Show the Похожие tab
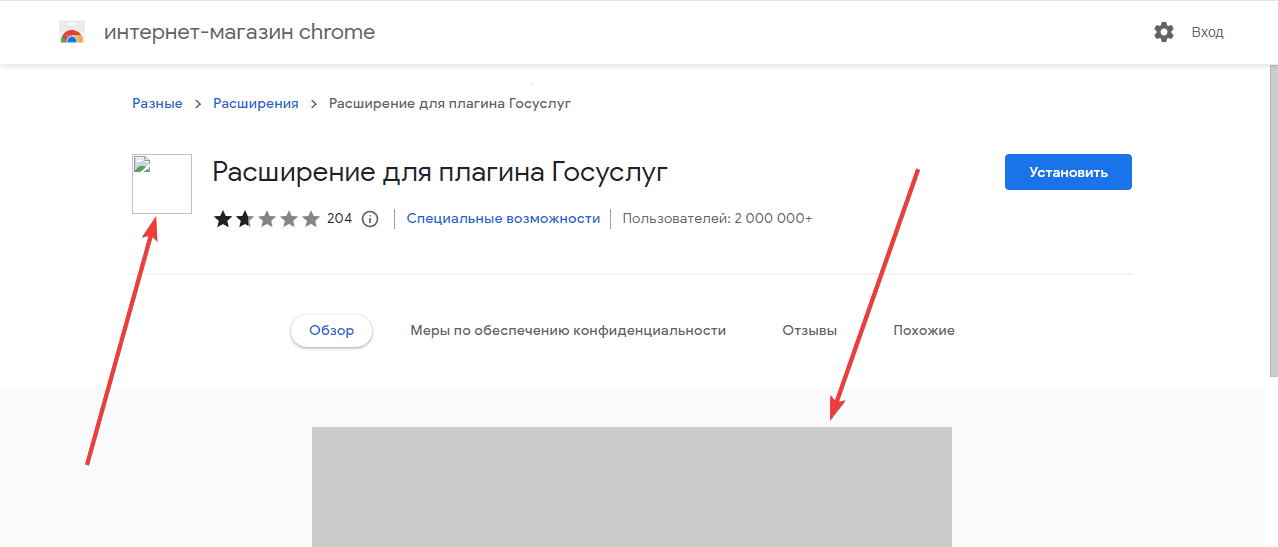 pos(923,331)
